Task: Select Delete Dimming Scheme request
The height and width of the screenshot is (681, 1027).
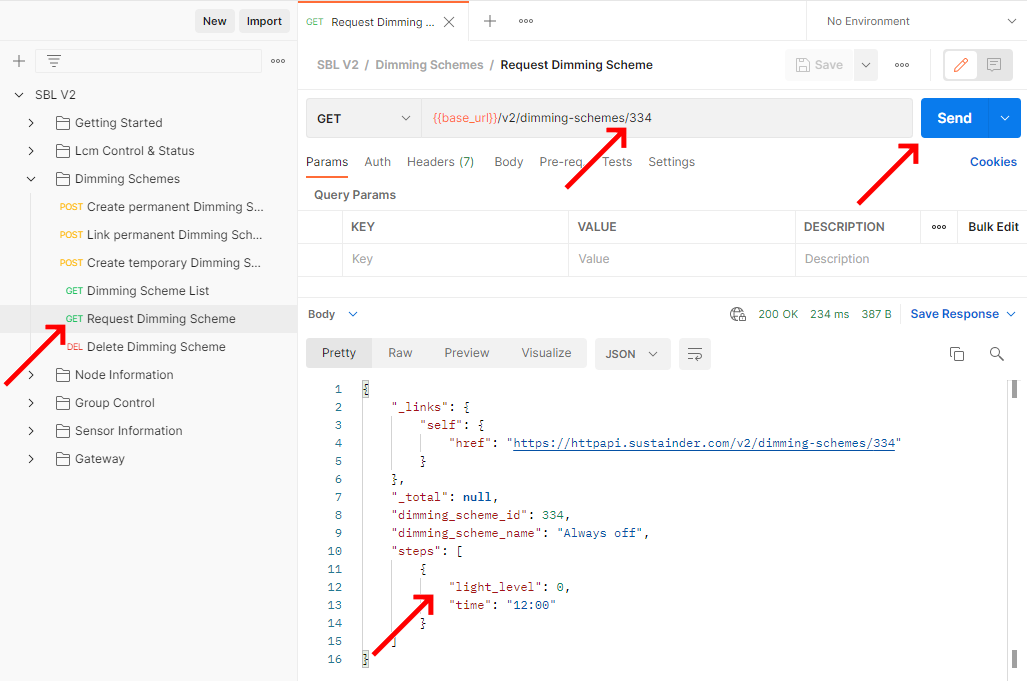Action: click(x=156, y=347)
